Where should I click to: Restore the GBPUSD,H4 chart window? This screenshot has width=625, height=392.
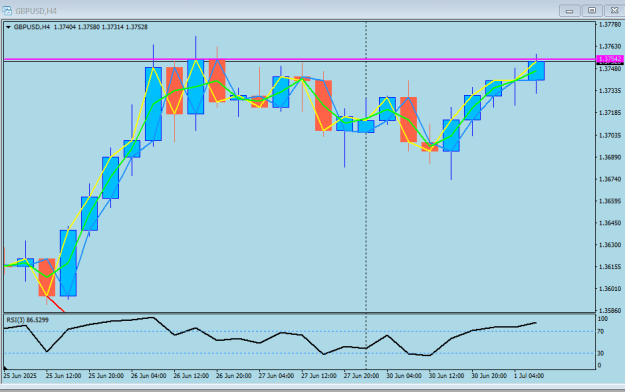pyautogui.click(x=592, y=11)
